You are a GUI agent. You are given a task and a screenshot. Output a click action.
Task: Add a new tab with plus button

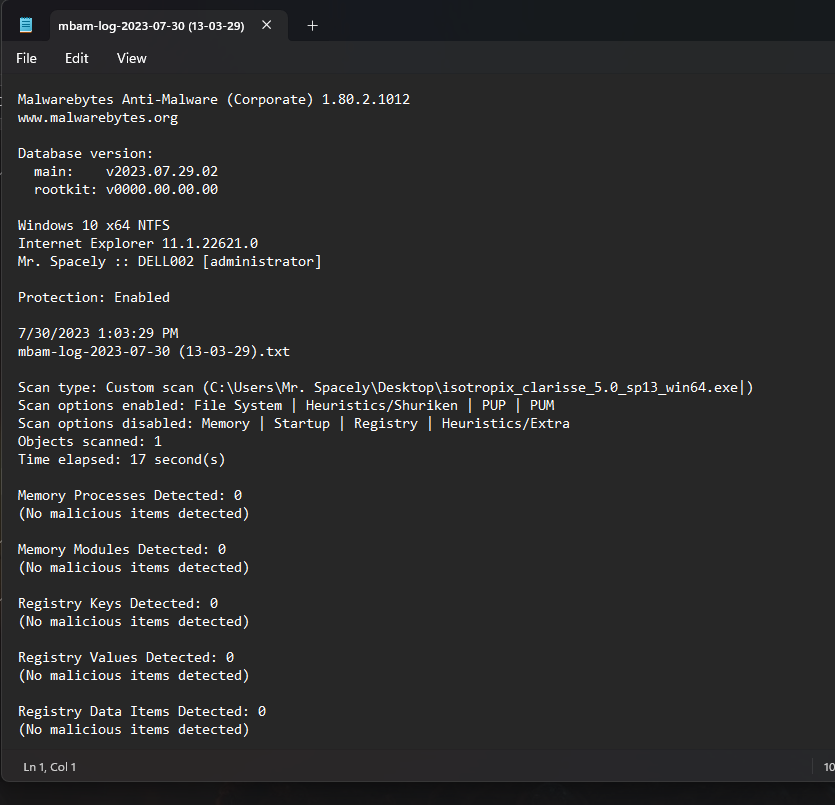point(313,26)
